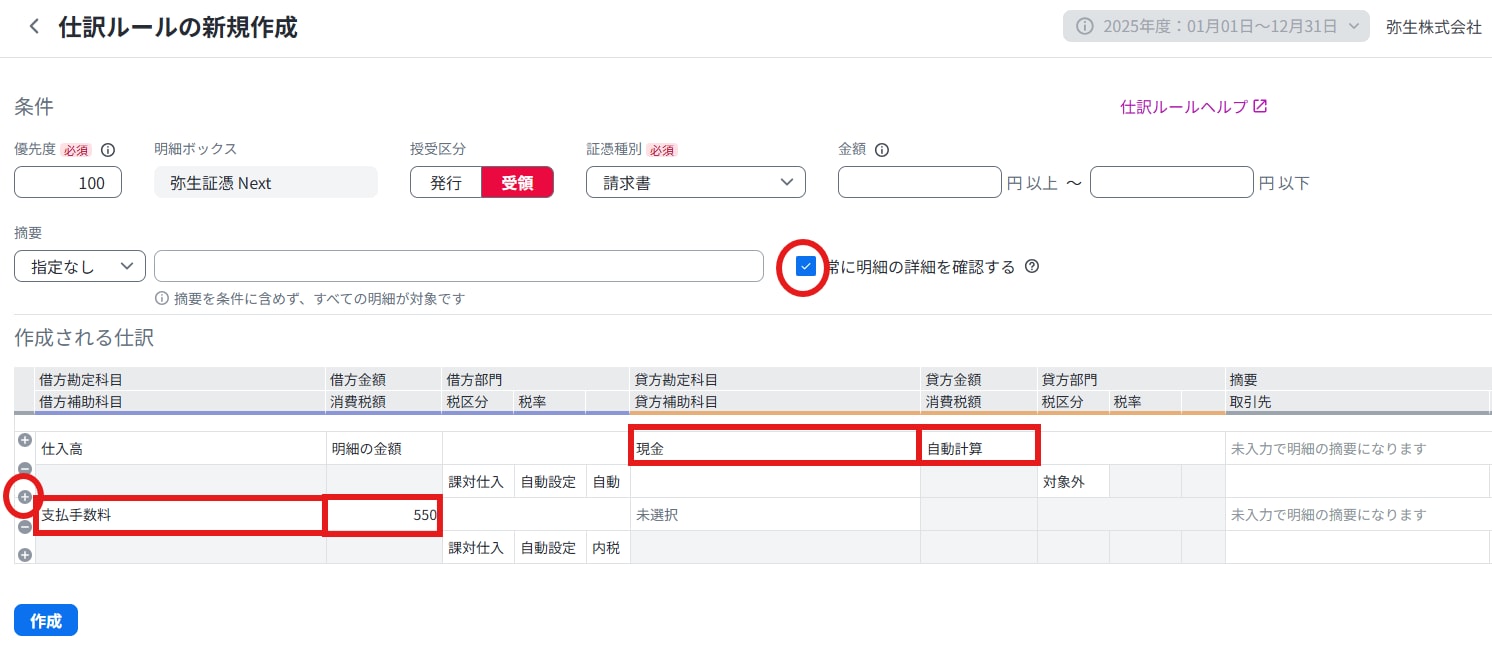Image resolution: width=1492 pixels, height=648 pixels.
Task: Go back using the arrow beside 仕訳ルールの新規作成
Action: [35, 27]
